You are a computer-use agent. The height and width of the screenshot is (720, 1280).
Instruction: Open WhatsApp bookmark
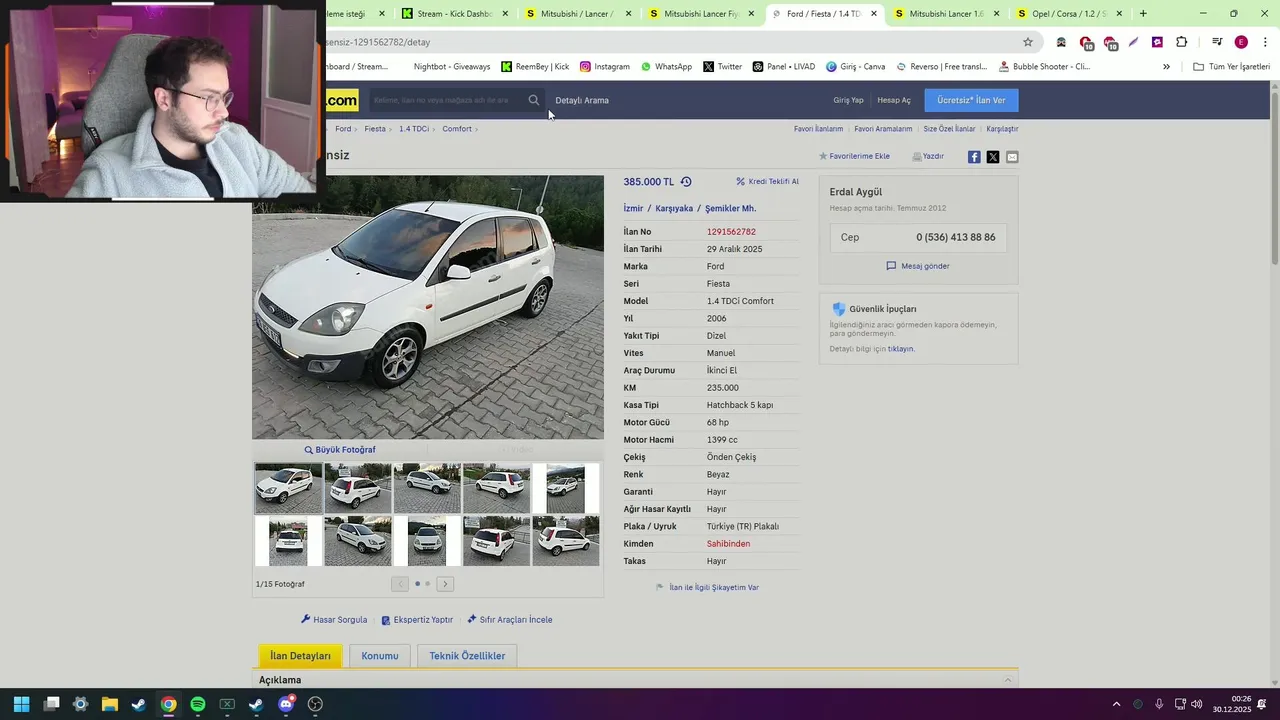[666, 67]
